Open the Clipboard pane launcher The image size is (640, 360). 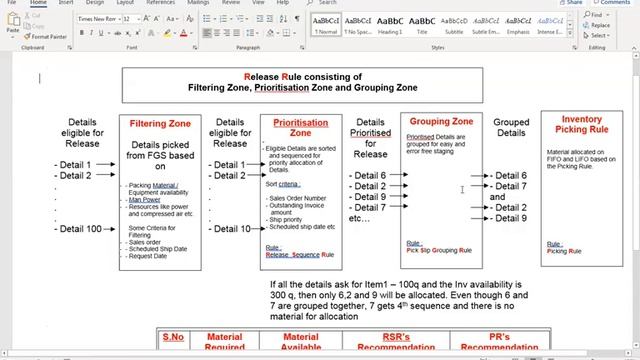pos(69,48)
